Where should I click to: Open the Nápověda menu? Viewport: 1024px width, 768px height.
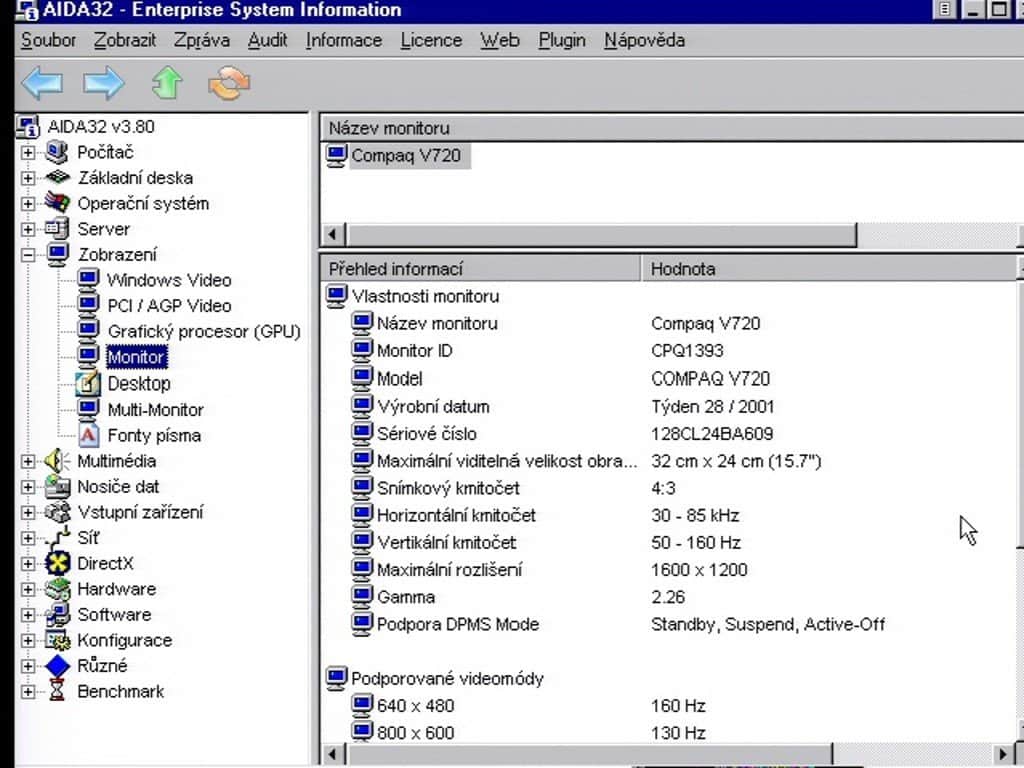tap(645, 40)
